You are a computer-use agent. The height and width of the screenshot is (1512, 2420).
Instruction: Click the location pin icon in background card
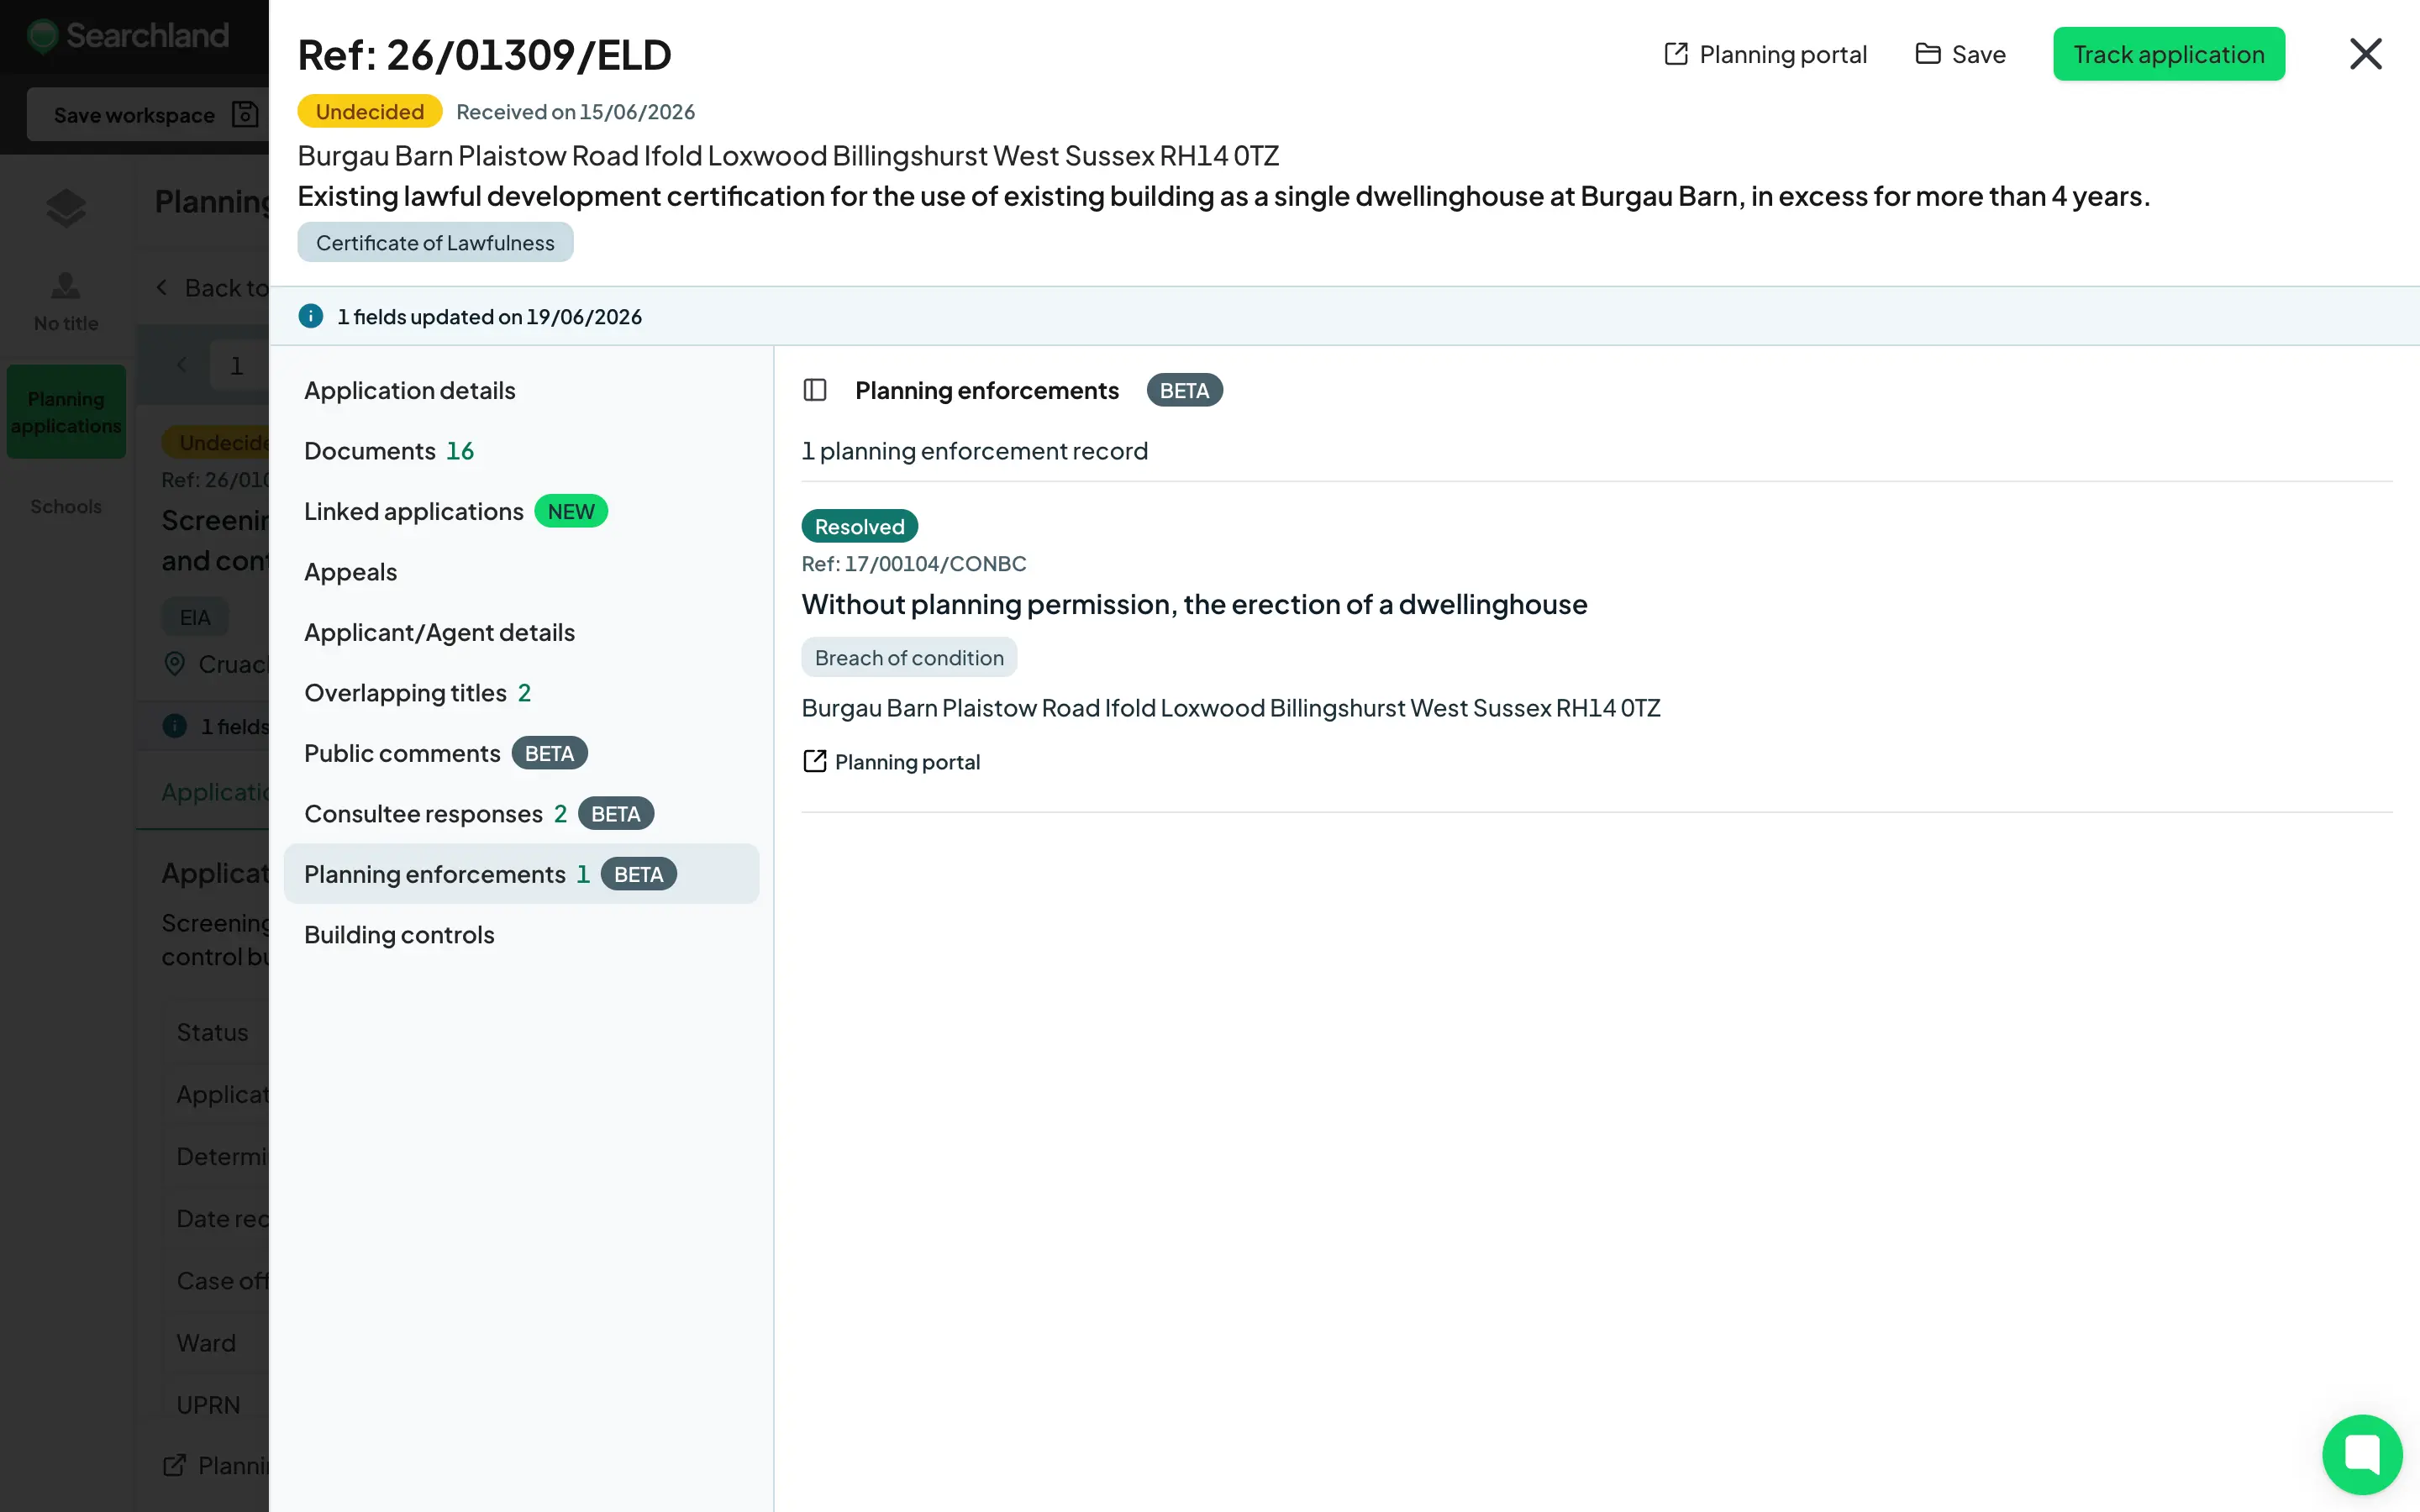(x=174, y=664)
